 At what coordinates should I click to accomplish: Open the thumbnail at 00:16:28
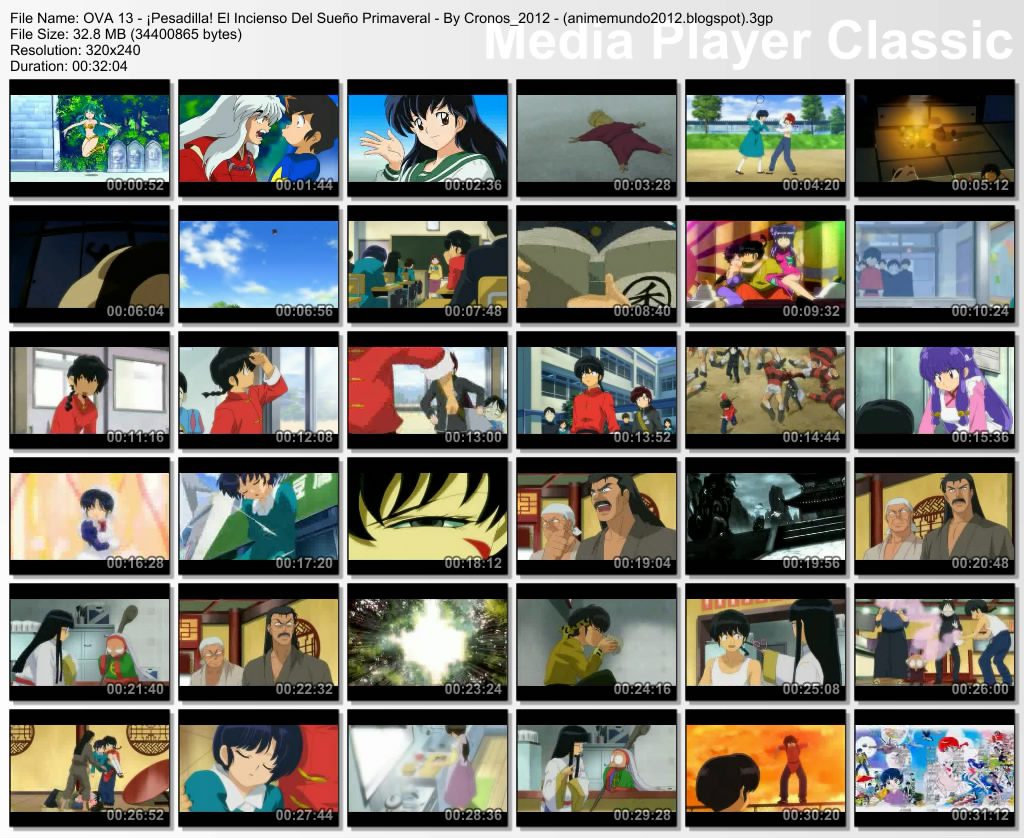pyautogui.click(x=89, y=516)
